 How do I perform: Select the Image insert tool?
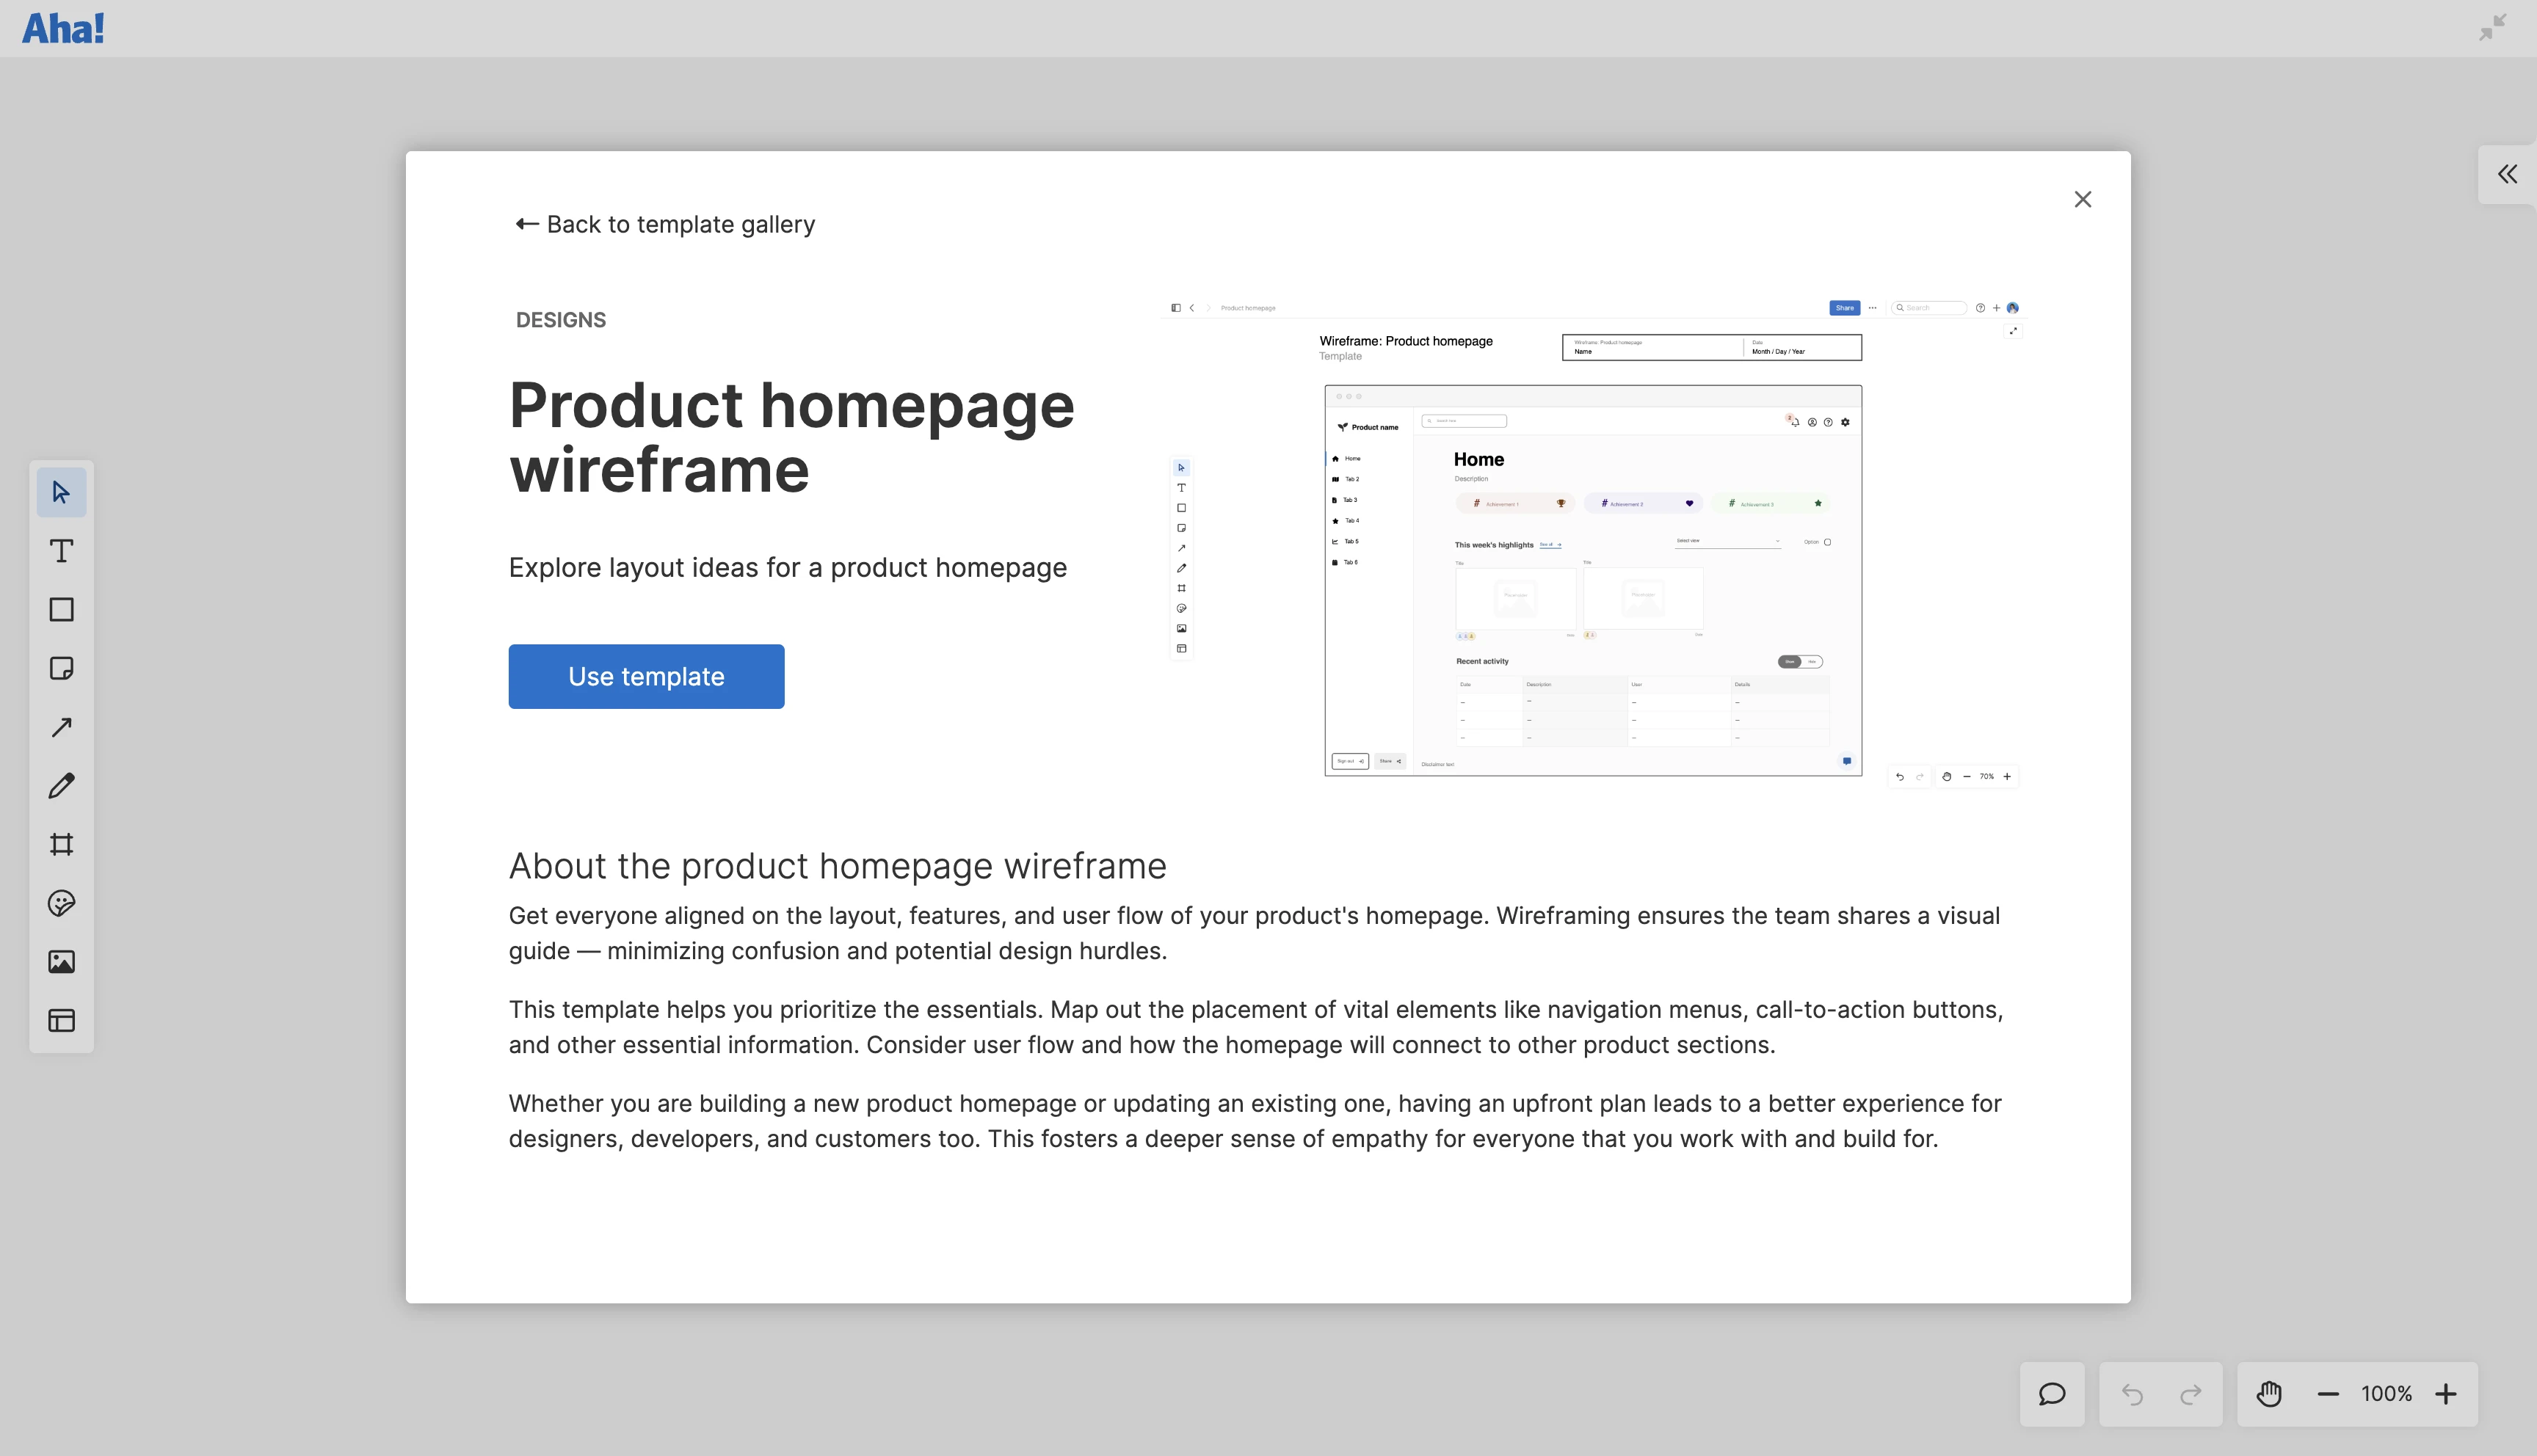(61, 962)
